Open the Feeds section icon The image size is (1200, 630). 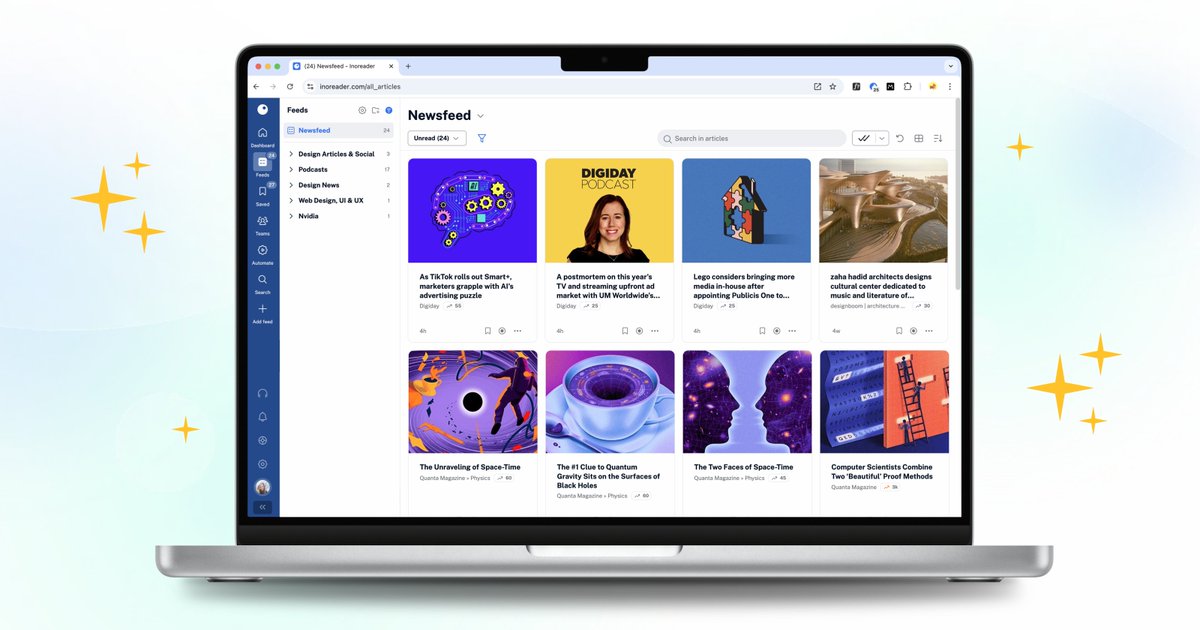click(262, 162)
